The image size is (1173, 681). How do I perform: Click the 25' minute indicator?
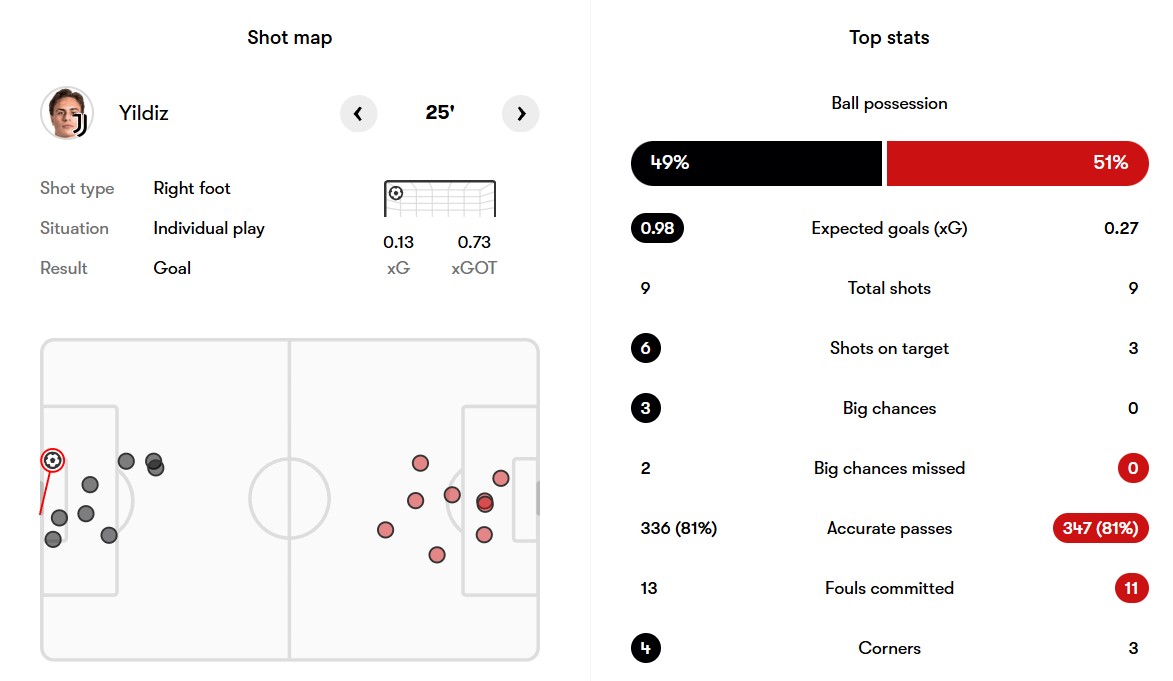[x=440, y=112]
